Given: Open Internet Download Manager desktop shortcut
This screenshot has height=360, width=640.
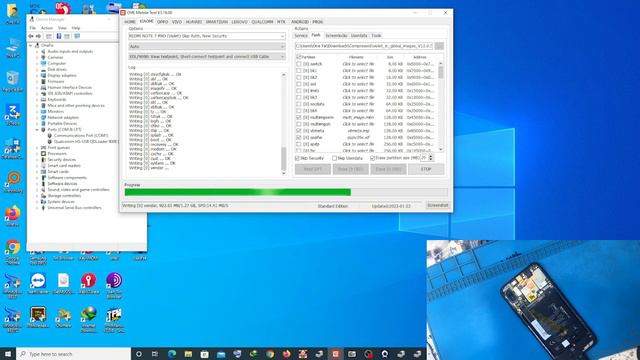Looking at the screenshot, I should pos(89,319).
